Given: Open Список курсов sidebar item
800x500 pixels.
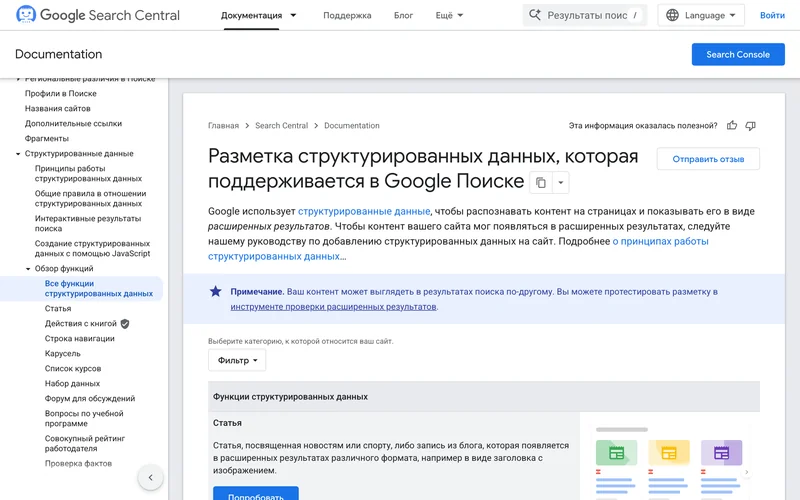Looking at the screenshot, I should (x=73, y=368).
